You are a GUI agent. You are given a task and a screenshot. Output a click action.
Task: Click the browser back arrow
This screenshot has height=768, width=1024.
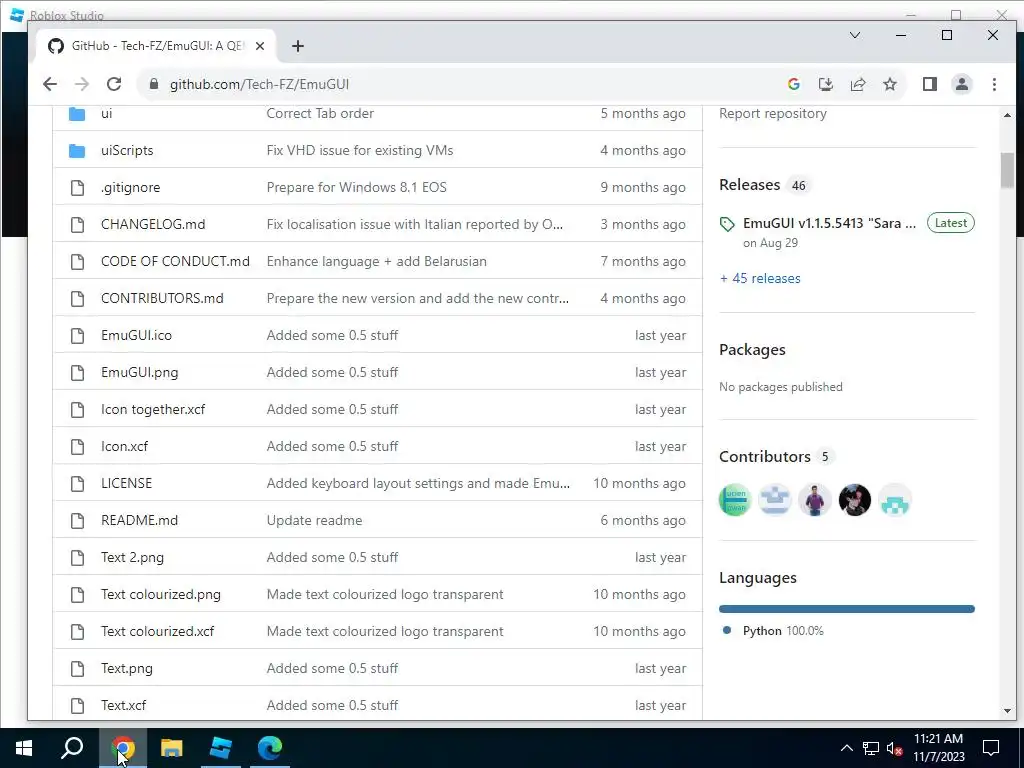50,84
